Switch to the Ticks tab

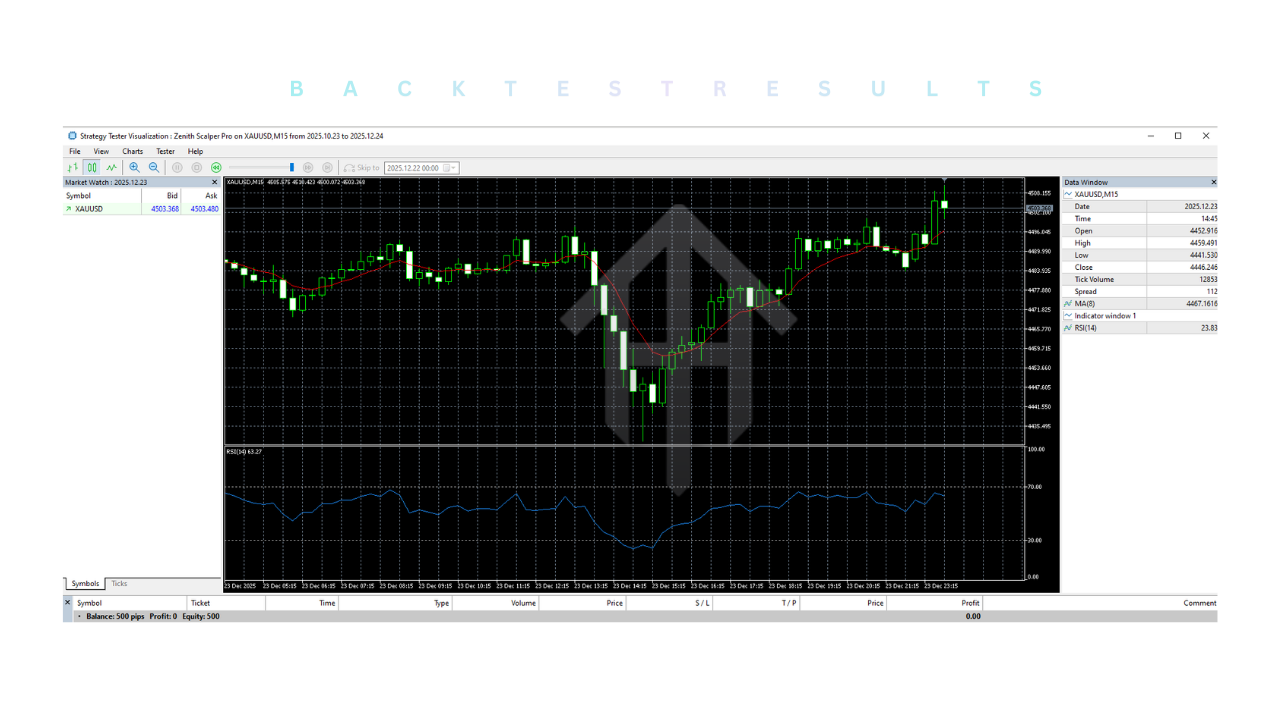tap(119, 584)
